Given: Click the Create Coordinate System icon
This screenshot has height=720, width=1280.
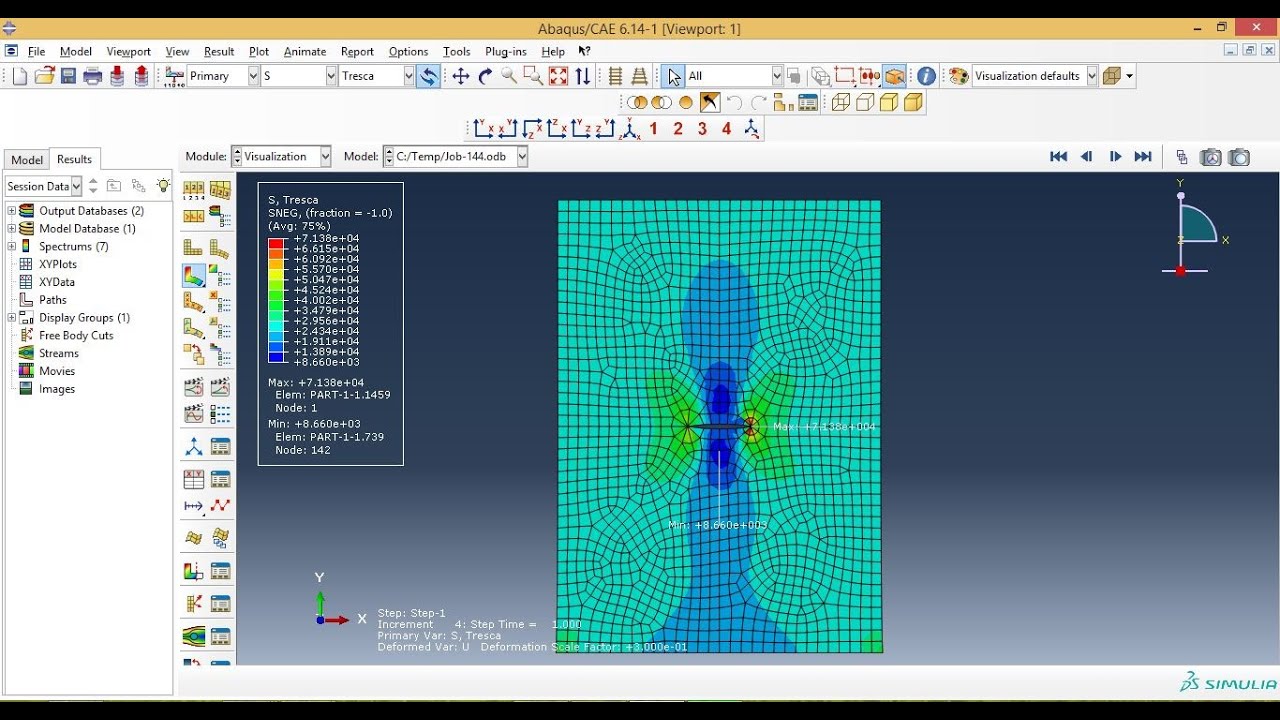Looking at the screenshot, I should click(x=194, y=447).
